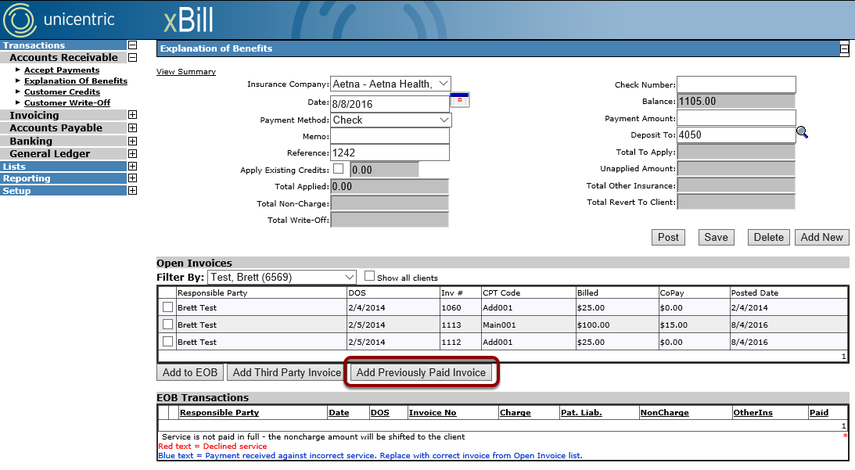The image size is (855, 470).
Task: Click the Reference field containing 1242
Action: click(x=390, y=153)
